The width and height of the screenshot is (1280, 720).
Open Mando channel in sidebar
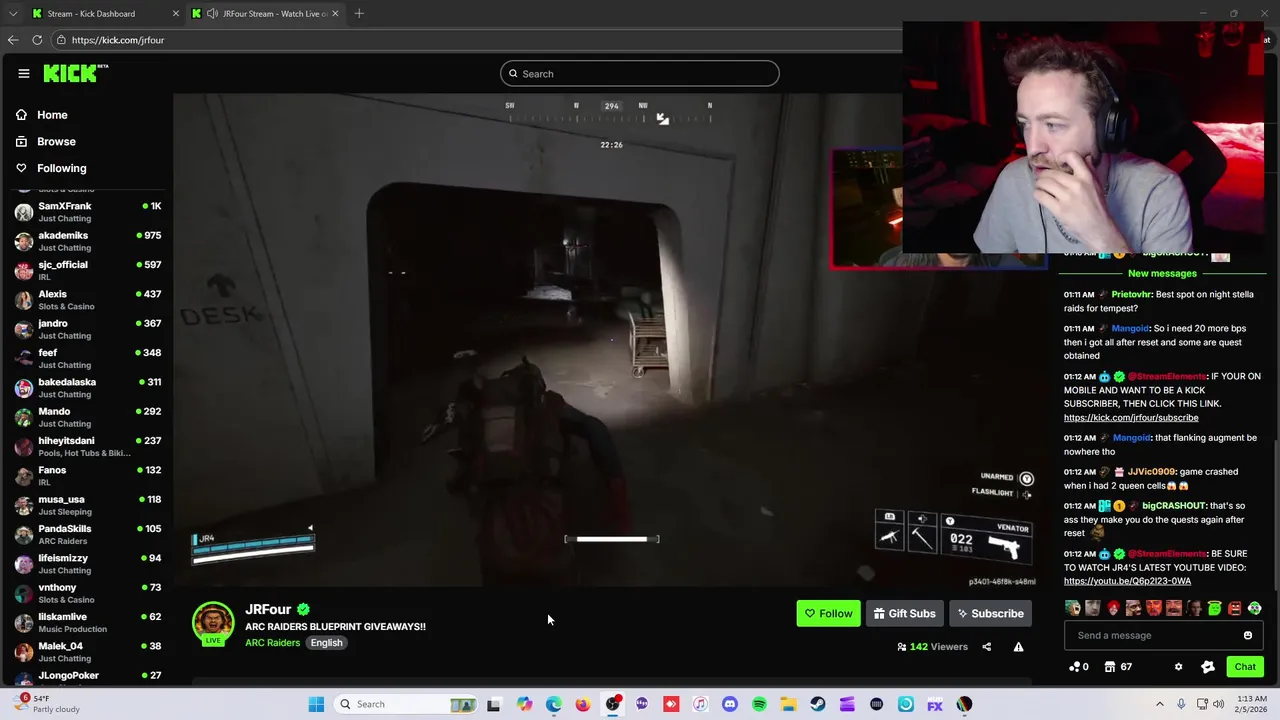pos(88,417)
